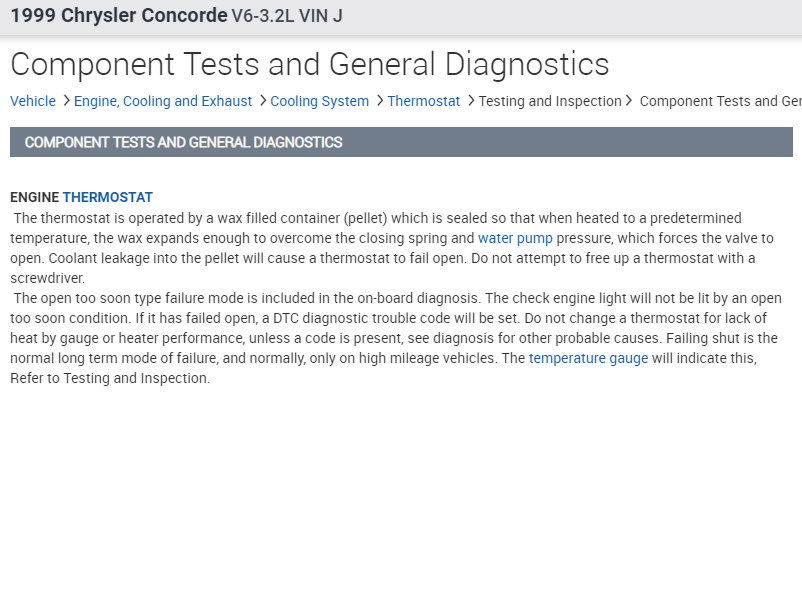Click the V6-3.2L VIN J engine label

pos(287,16)
